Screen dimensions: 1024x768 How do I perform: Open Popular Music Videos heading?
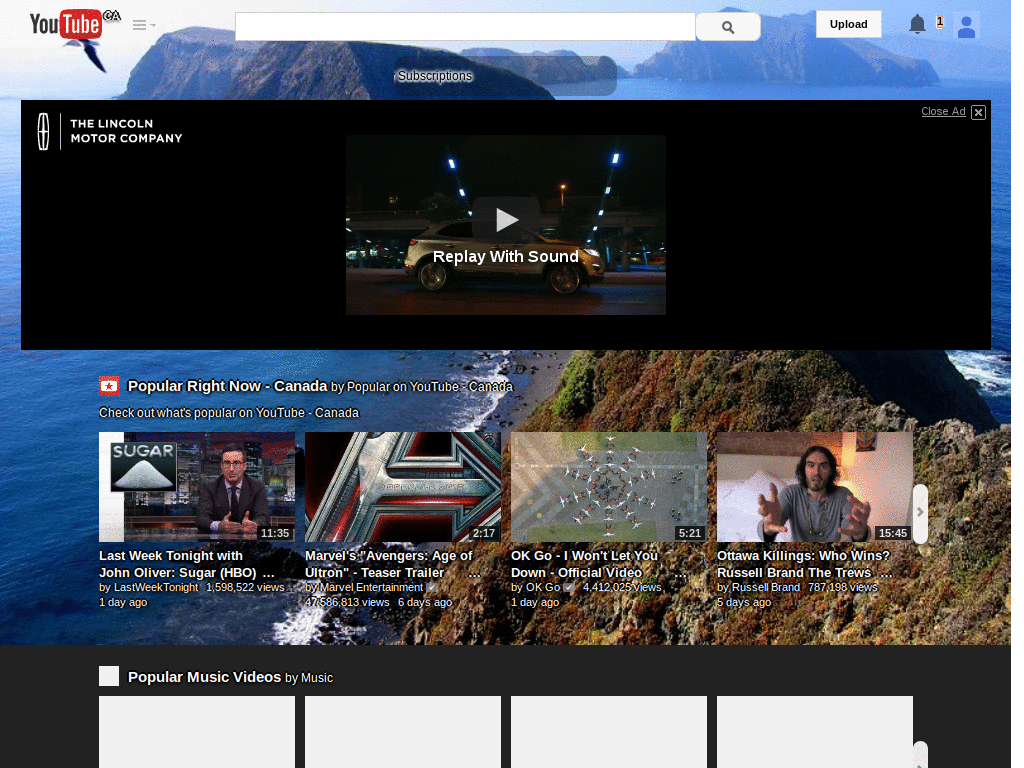point(204,677)
